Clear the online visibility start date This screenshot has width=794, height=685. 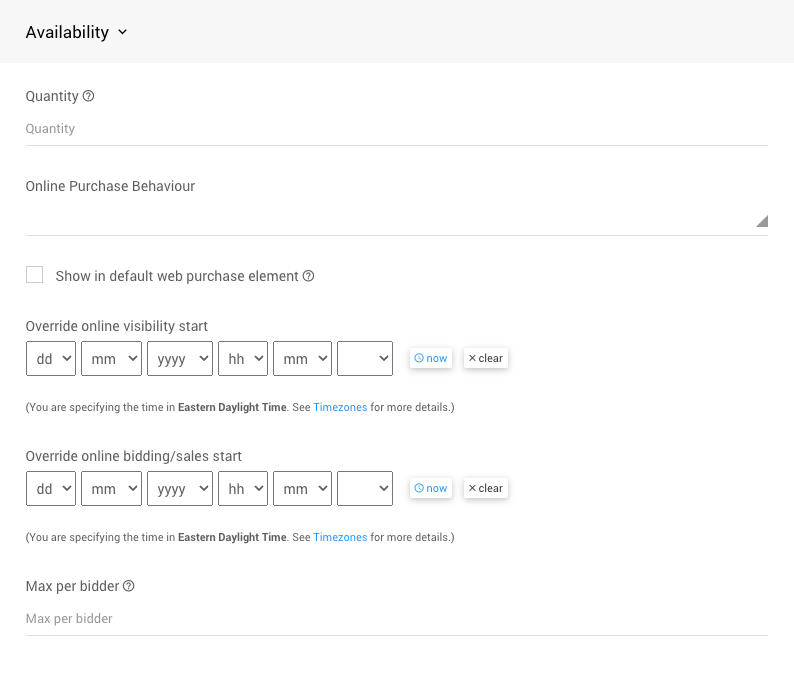[x=486, y=358]
